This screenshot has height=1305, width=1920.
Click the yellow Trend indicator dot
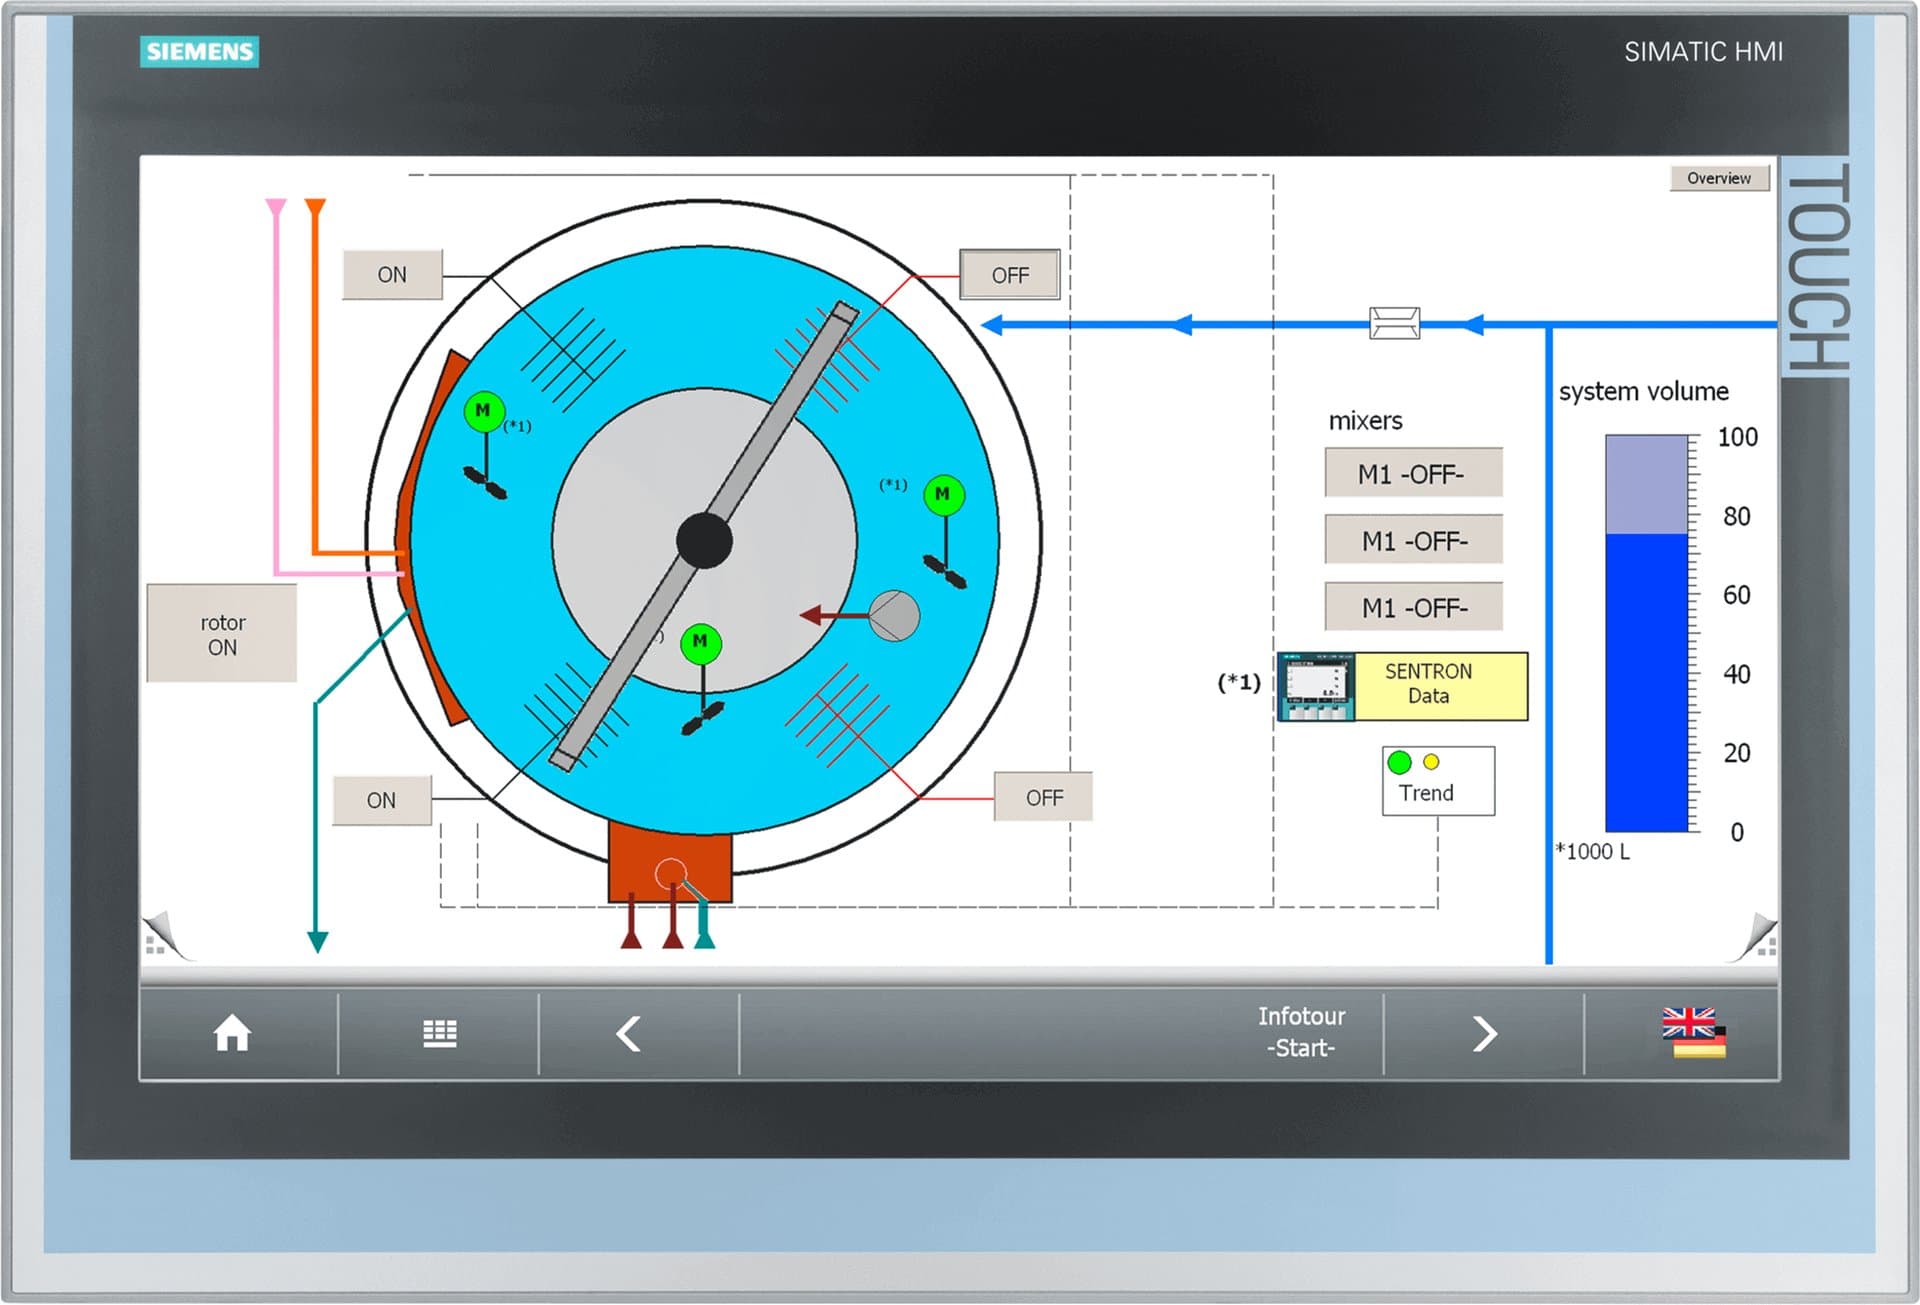(x=1431, y=762)
